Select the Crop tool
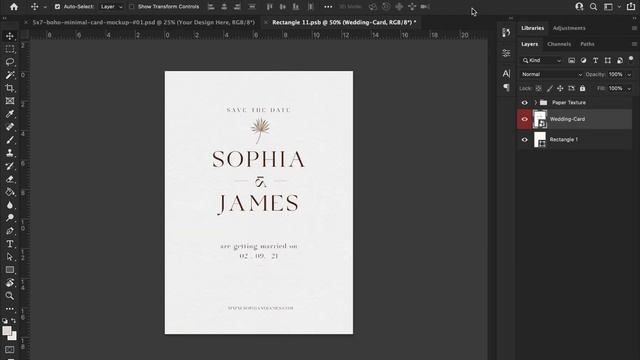 pyautogui.click(x=10, y=88)
